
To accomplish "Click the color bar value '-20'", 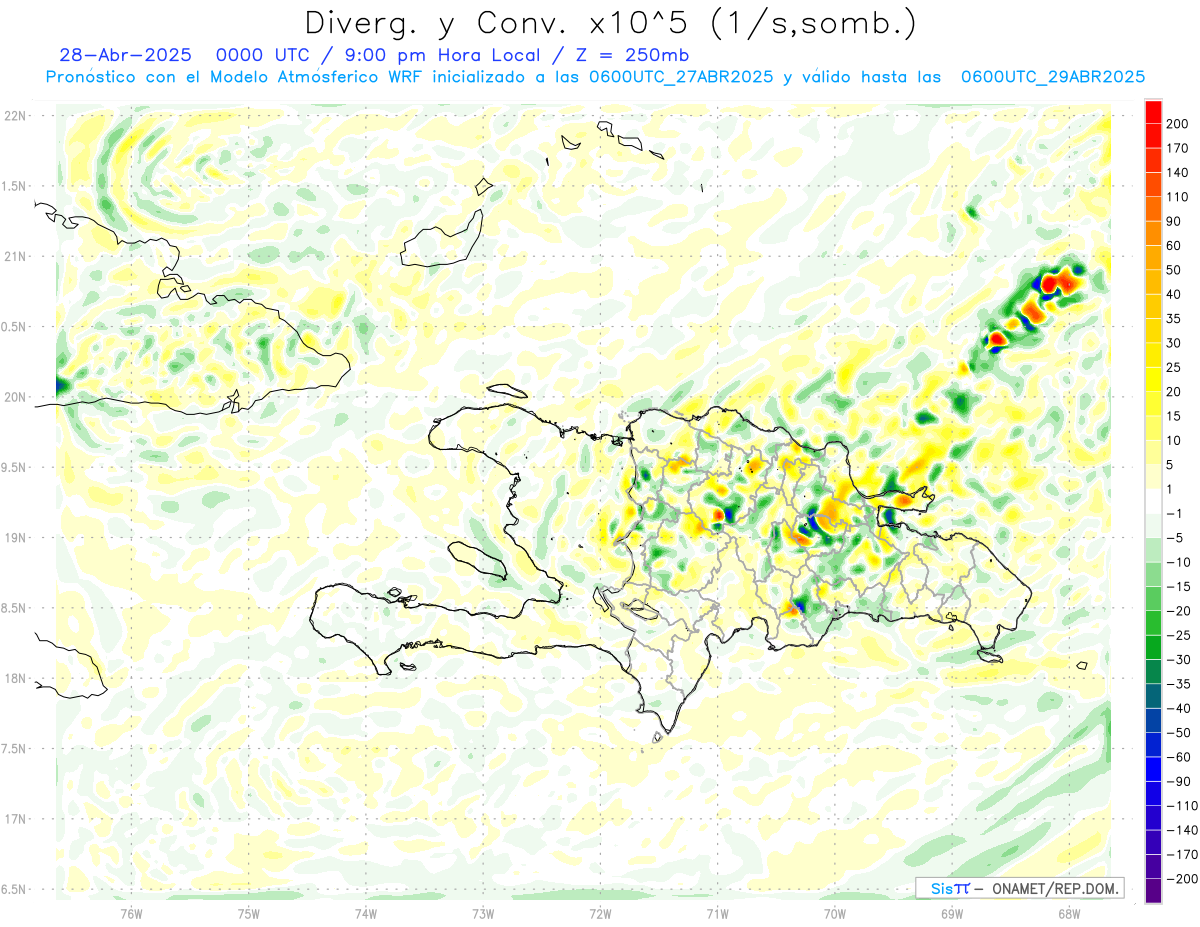I will point(1178,611).
